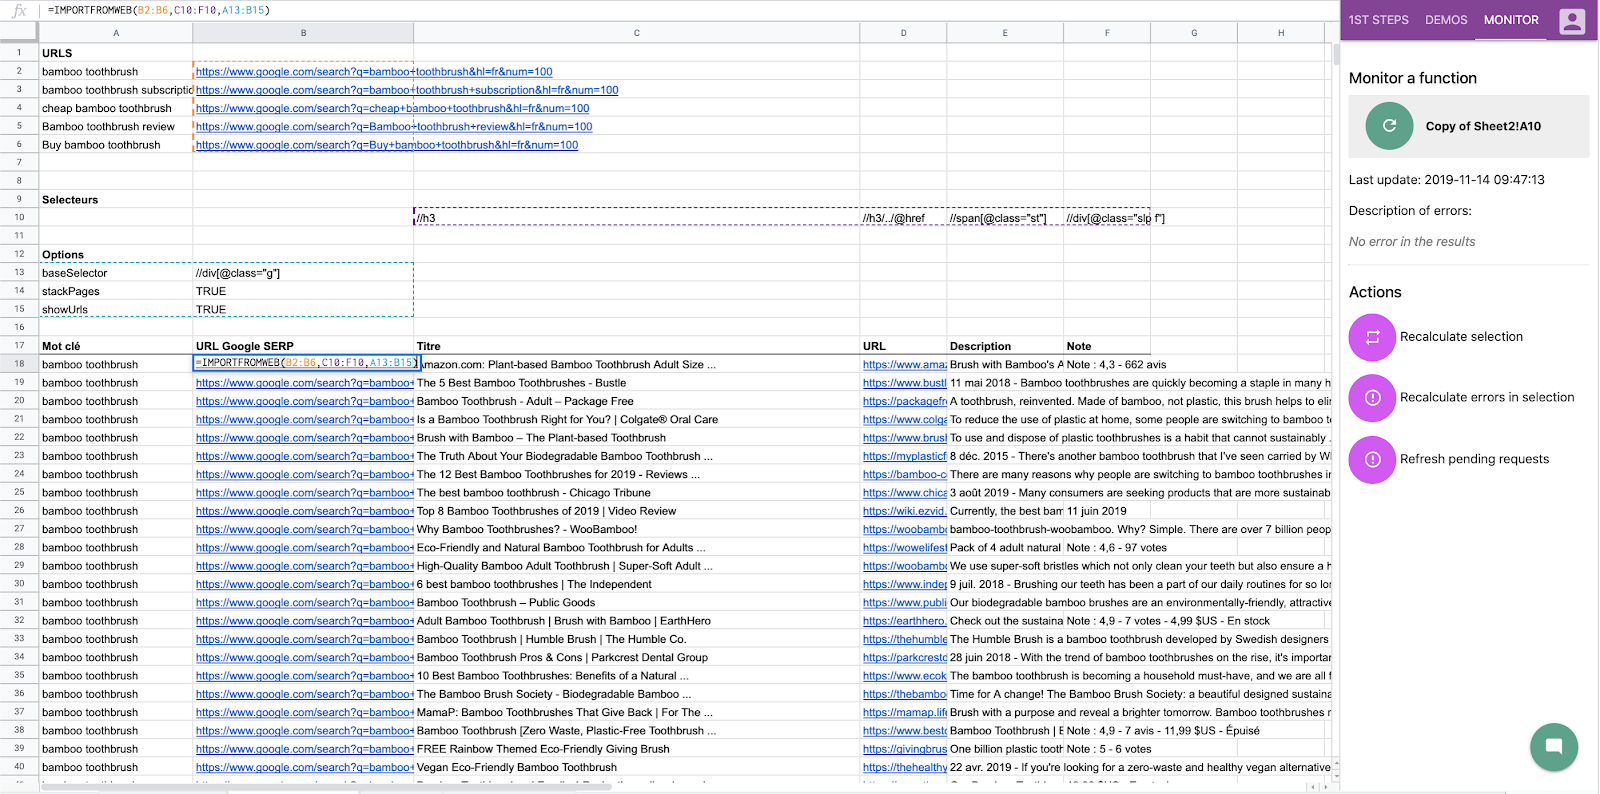Open the green chat bubble widget
Viewport: 1600px width, 794px height.
pyautogui.click(x=1554, y=746)
